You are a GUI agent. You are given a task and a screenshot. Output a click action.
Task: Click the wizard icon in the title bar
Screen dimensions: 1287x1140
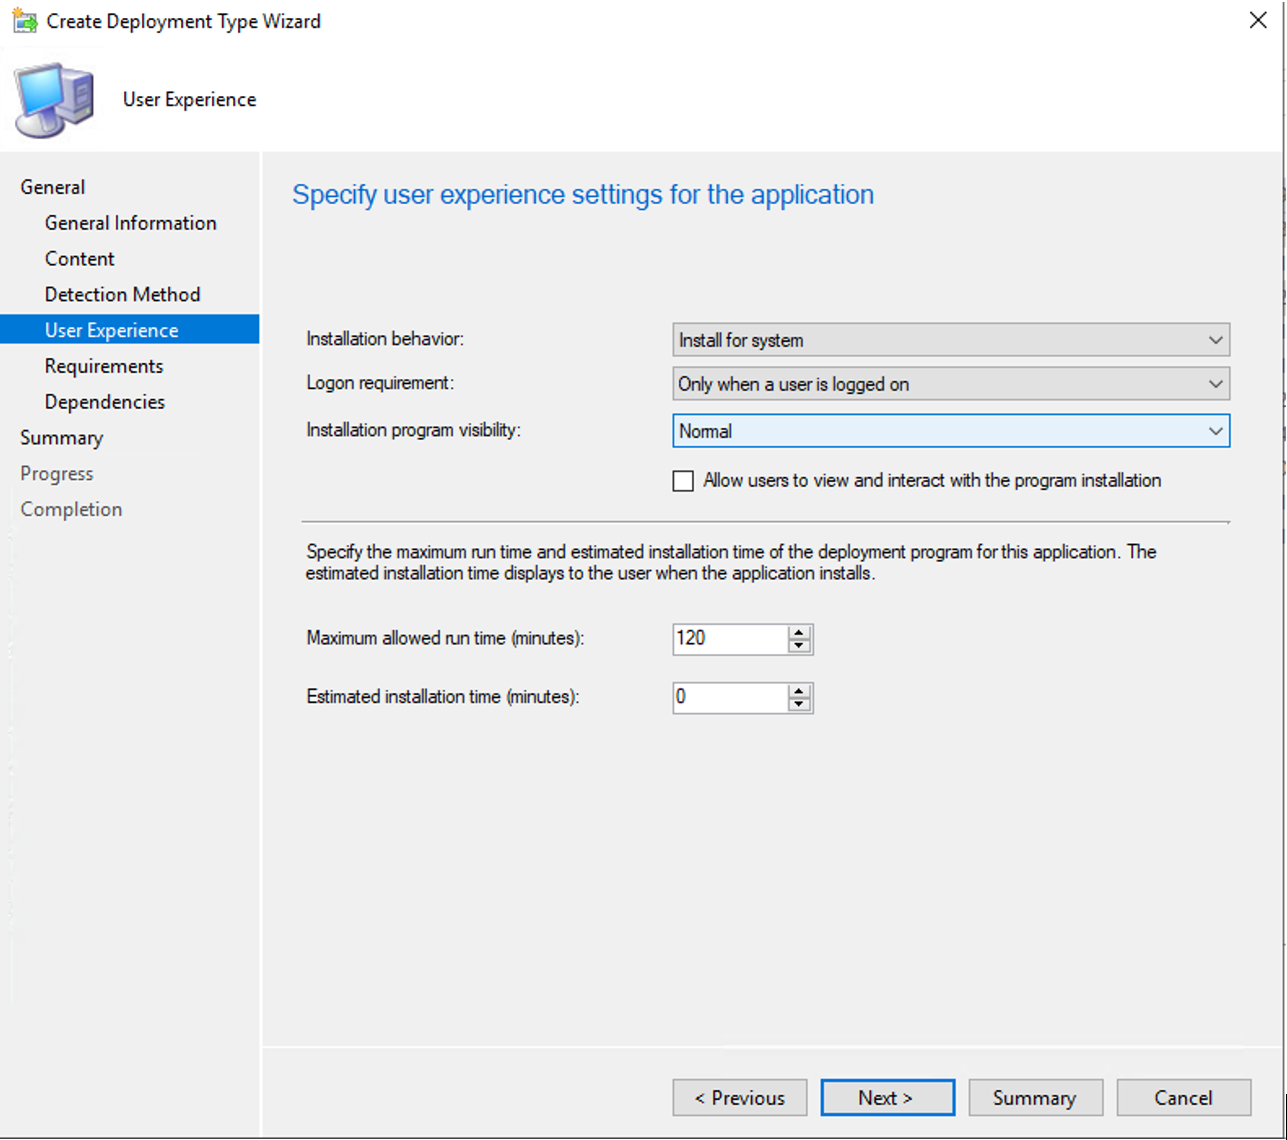point(25,21)
